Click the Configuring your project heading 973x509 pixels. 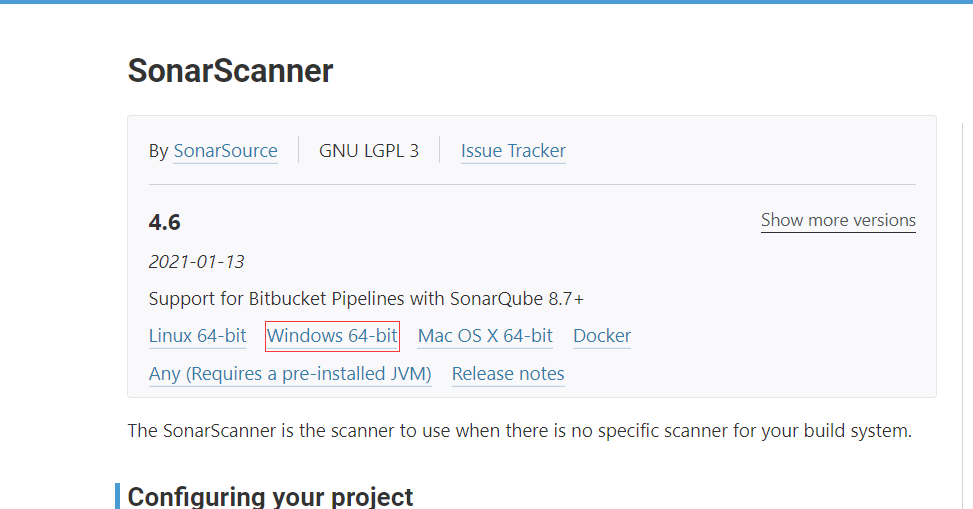[270, 497]
